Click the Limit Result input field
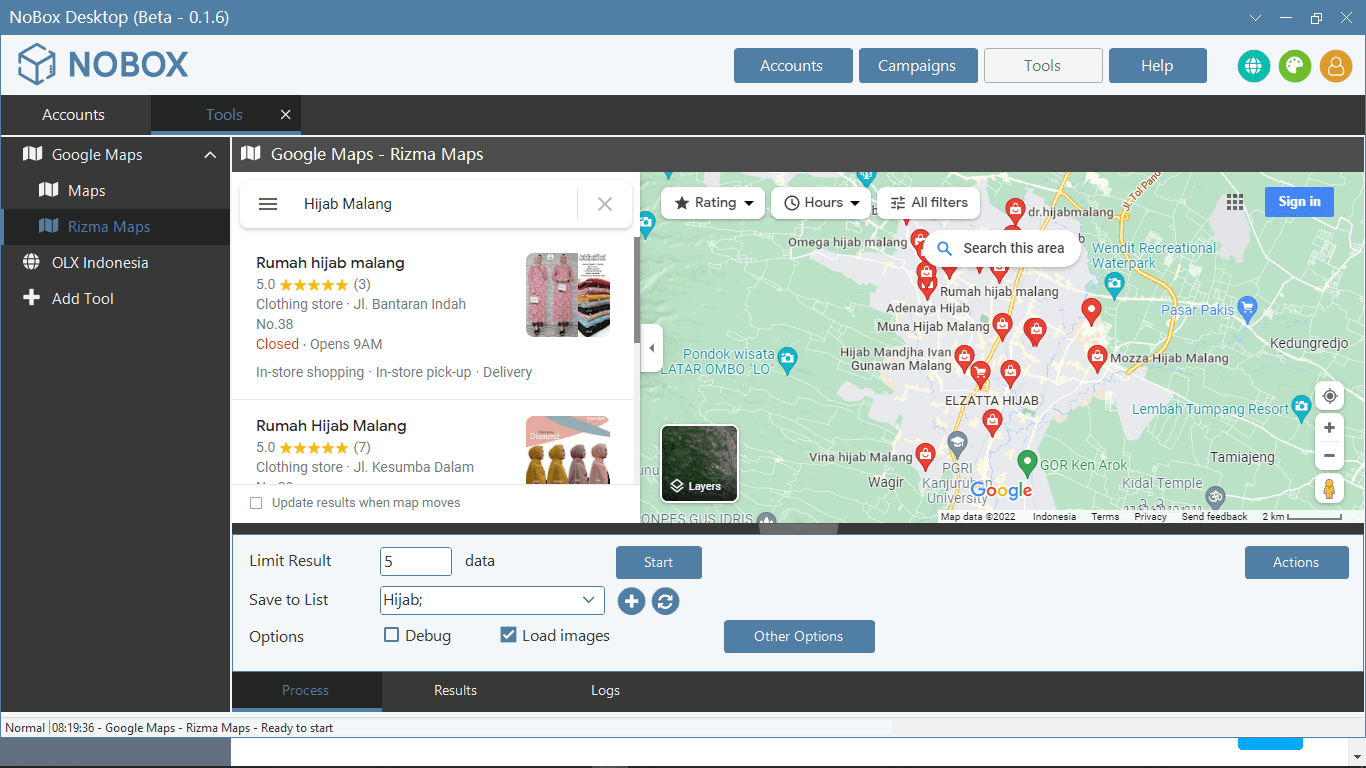Viewport: 1366px width, 768px height. pyautogui.click(x=416, y=562)
